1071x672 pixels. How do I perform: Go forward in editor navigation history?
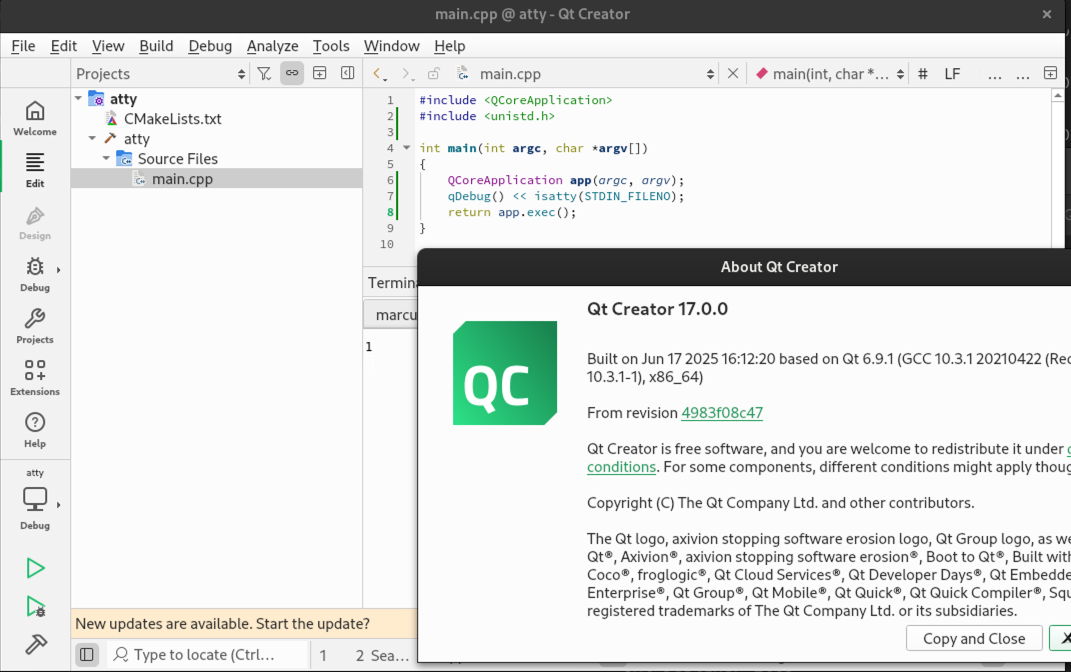pyautogui.click(x=406, y=74)
